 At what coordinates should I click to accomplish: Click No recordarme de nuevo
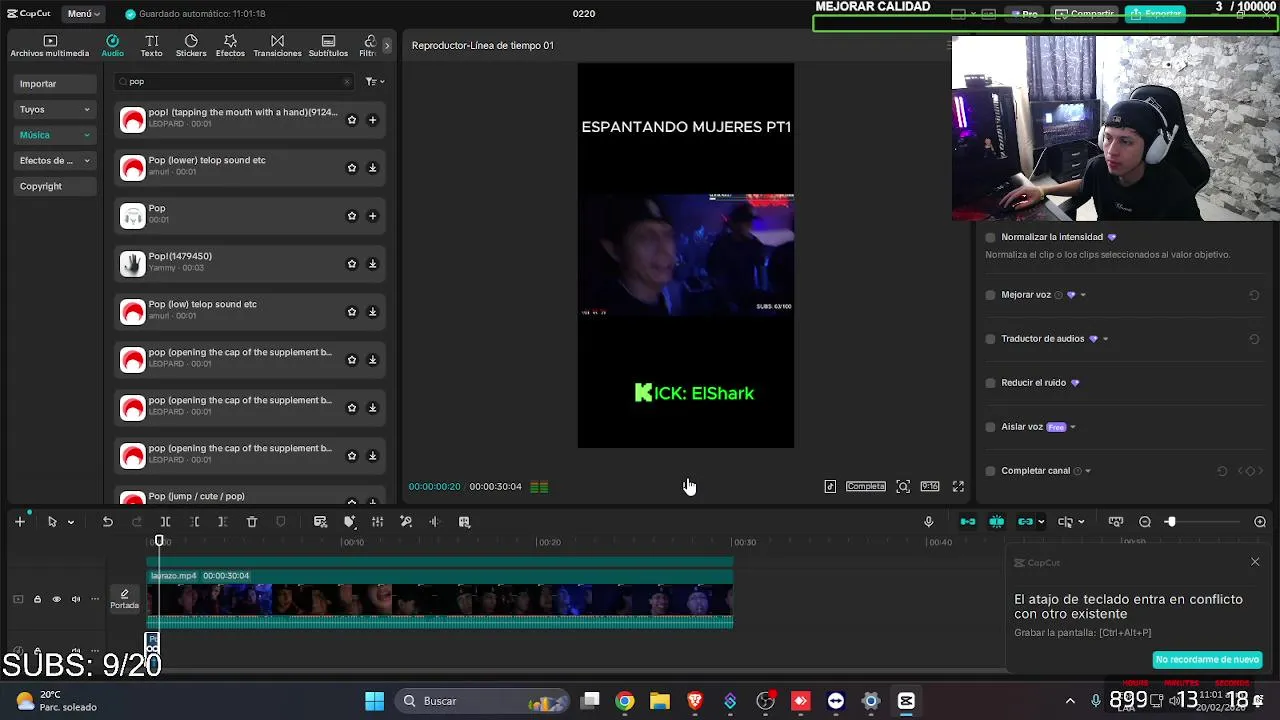[1207, 660]
